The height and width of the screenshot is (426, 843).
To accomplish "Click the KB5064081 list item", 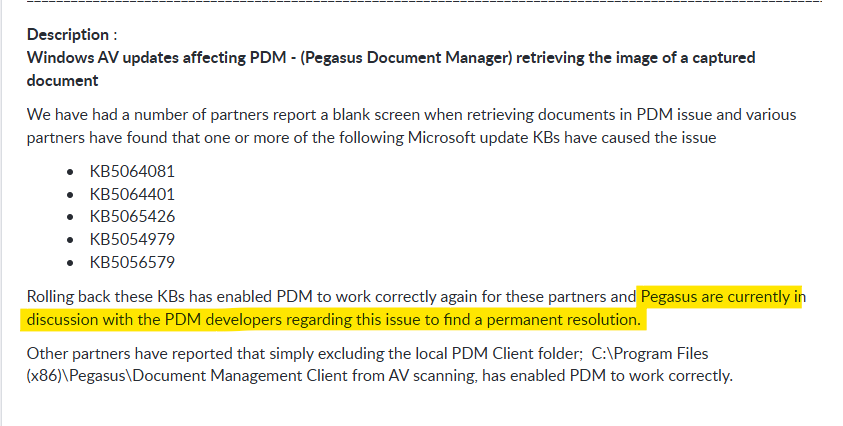I will (x=132, y=171).
